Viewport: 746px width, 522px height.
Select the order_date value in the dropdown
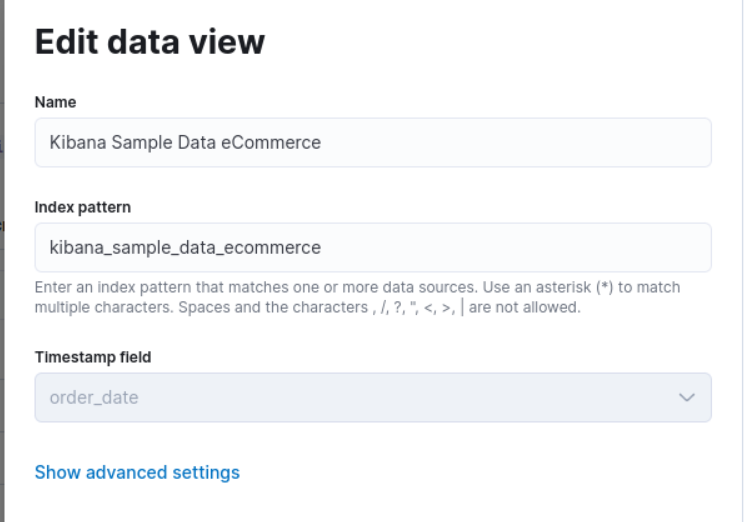[94, 397]
